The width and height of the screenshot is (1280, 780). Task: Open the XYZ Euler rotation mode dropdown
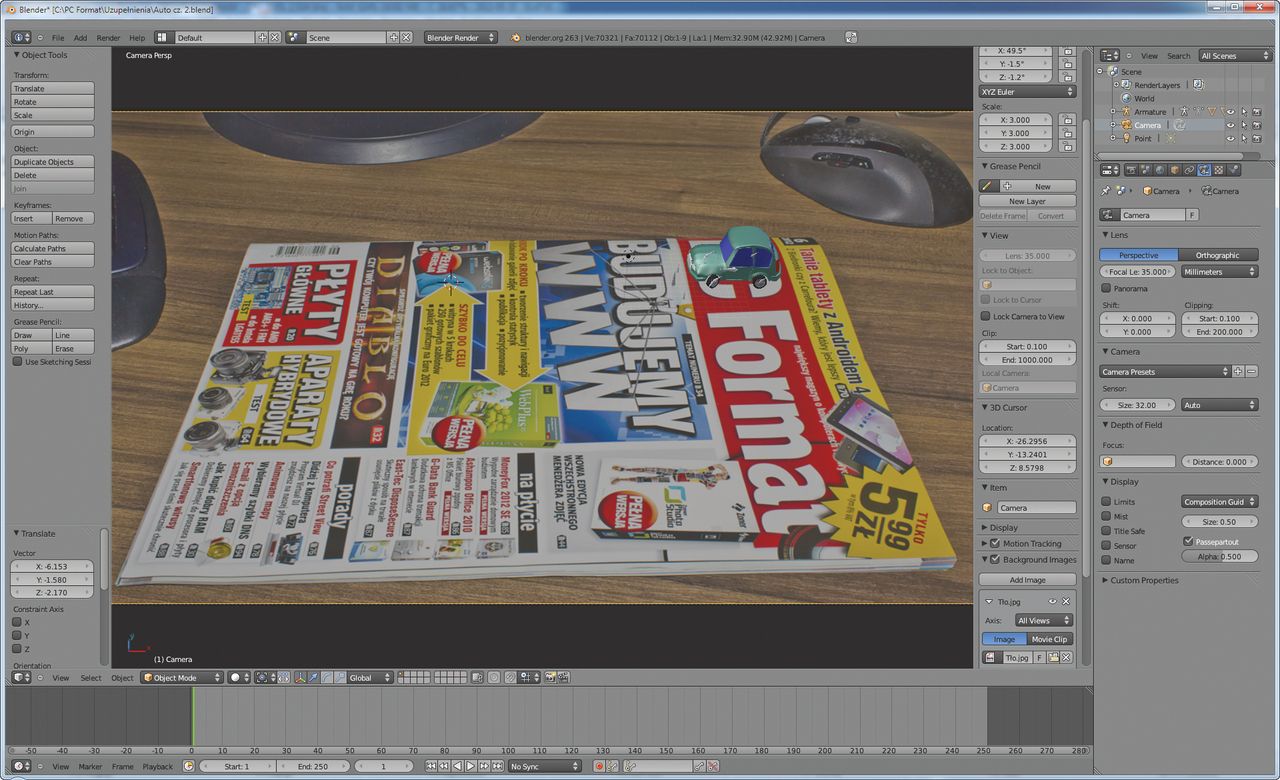1027,92
